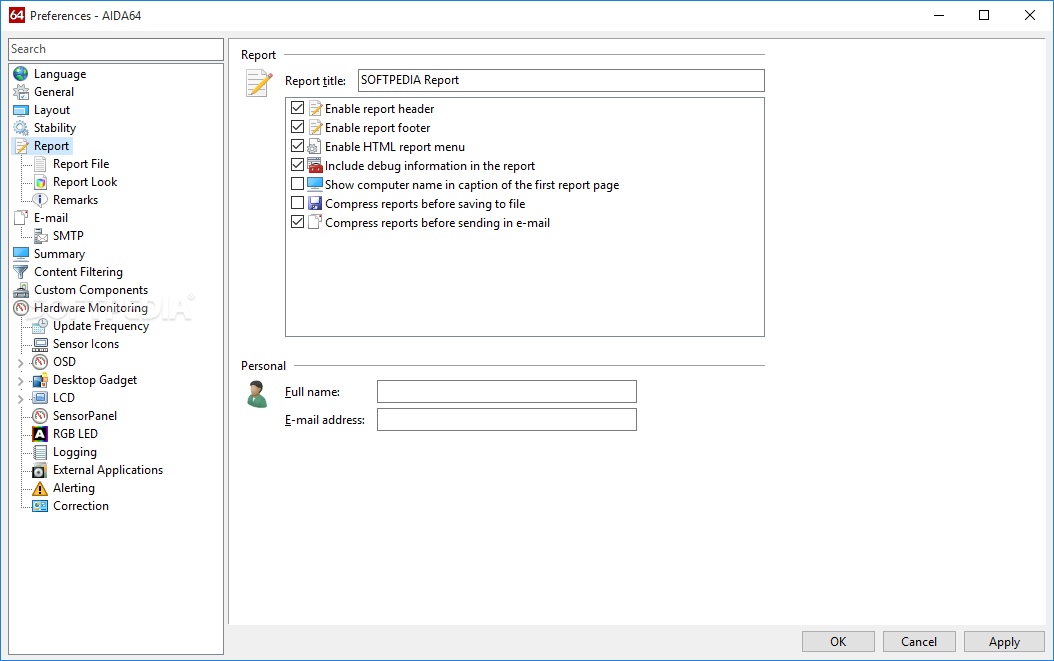Click the RGB LED icon
This screenshot has height=661, width=1054.
40,434
